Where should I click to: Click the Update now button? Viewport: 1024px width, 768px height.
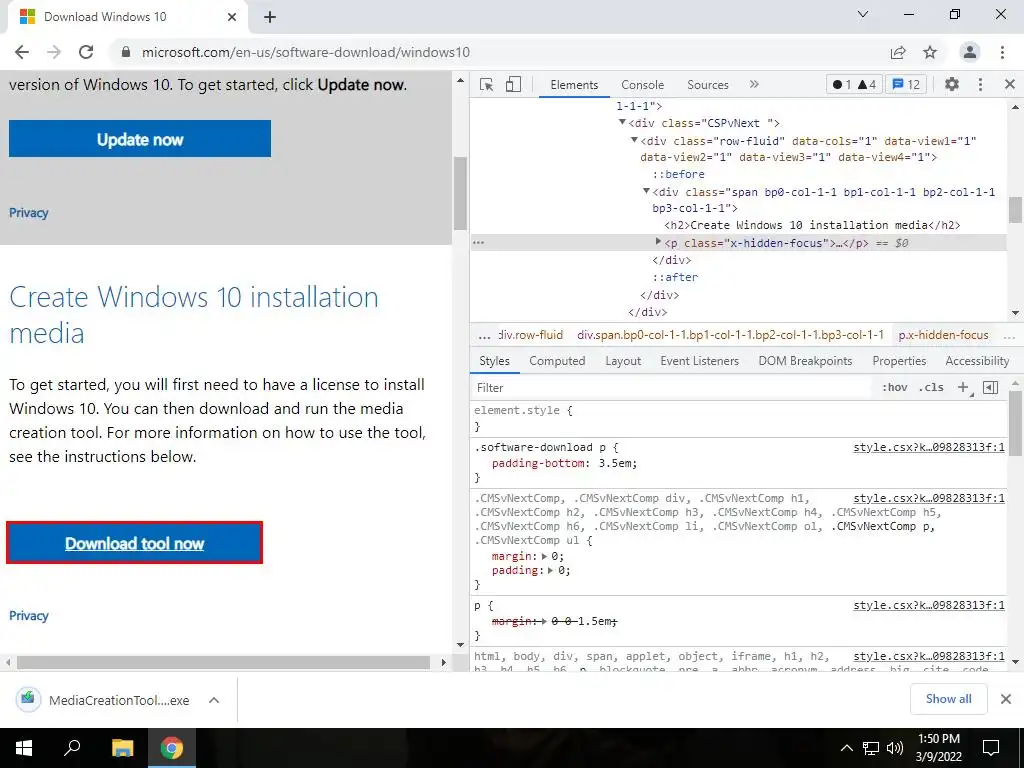pyautogui.click(x=140, y=138)
